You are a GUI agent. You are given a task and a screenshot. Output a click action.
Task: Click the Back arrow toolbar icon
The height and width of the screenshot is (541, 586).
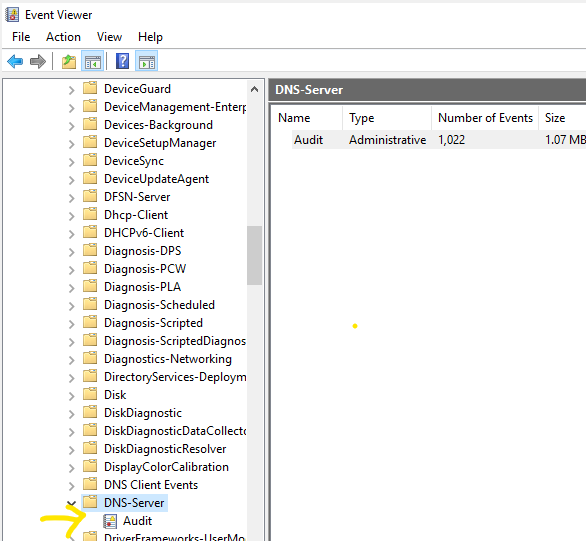click(x=15, y=61)
